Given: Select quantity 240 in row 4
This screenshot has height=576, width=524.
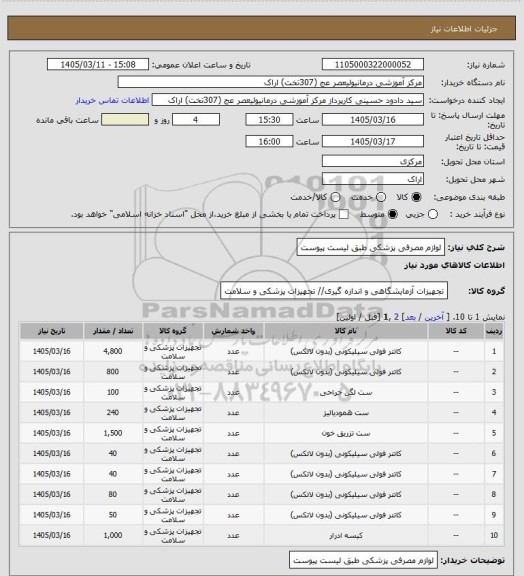Looking at the screenshot, I should click(112, 413).
